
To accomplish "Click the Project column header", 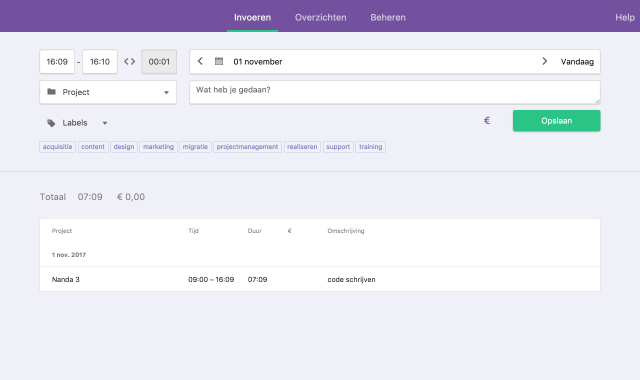I will pyautogui.click(x=62, y=231).
